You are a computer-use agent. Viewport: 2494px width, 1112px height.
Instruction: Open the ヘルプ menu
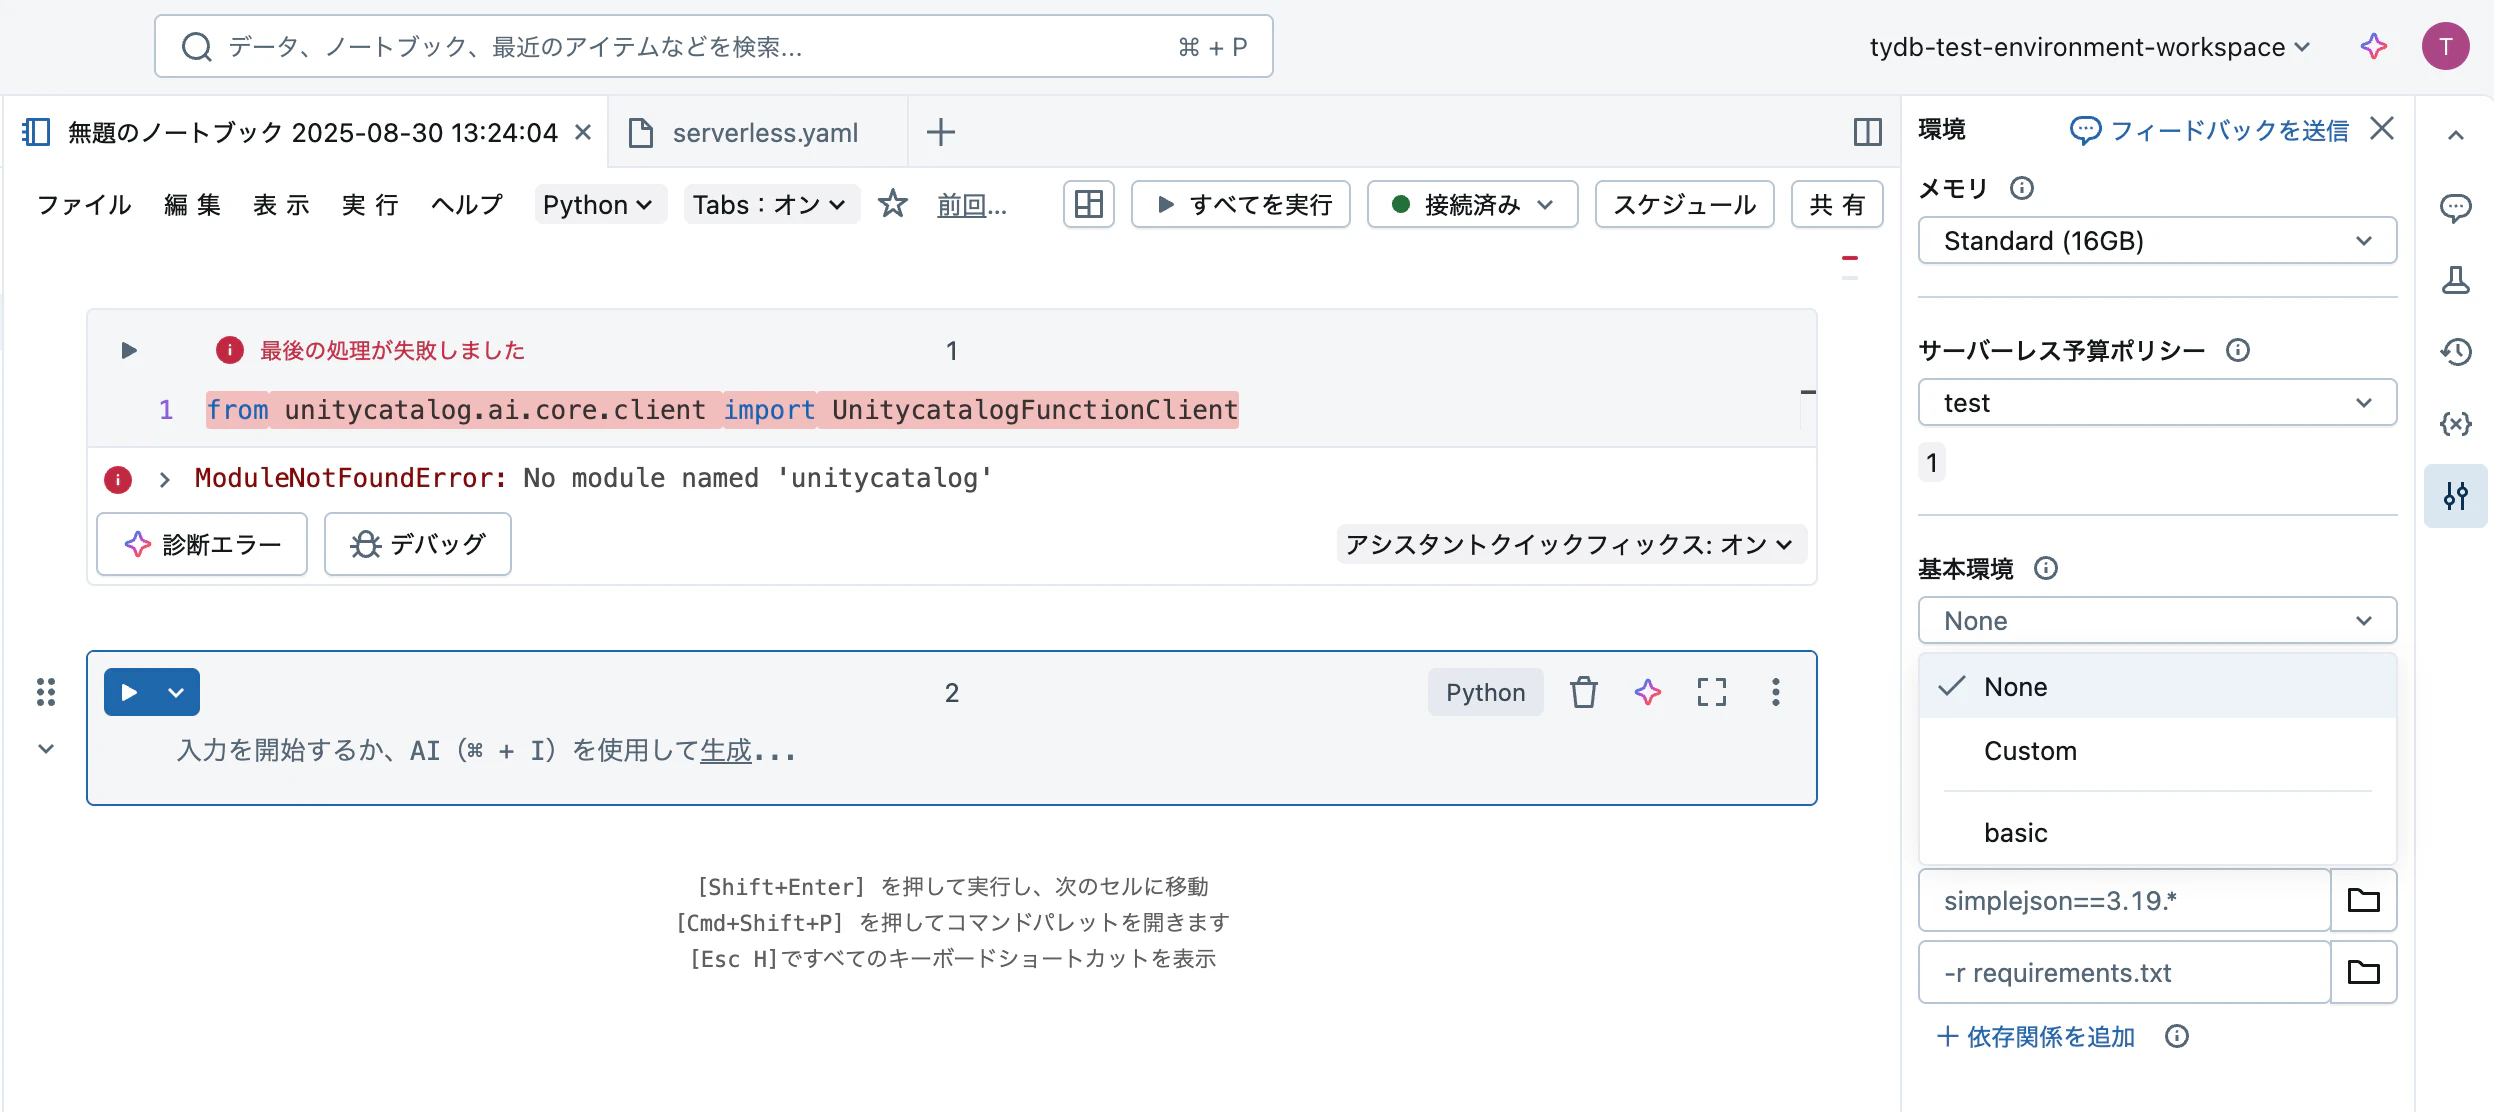click(467, 204)
